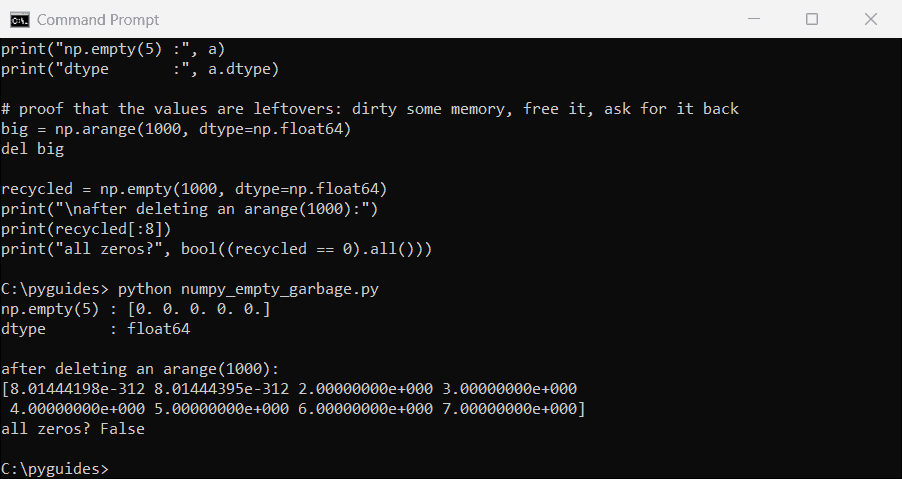The height and width of the screenshot is (479, 902).
Task: Click the output 'all zeros? False'
Action: [73, 429]
